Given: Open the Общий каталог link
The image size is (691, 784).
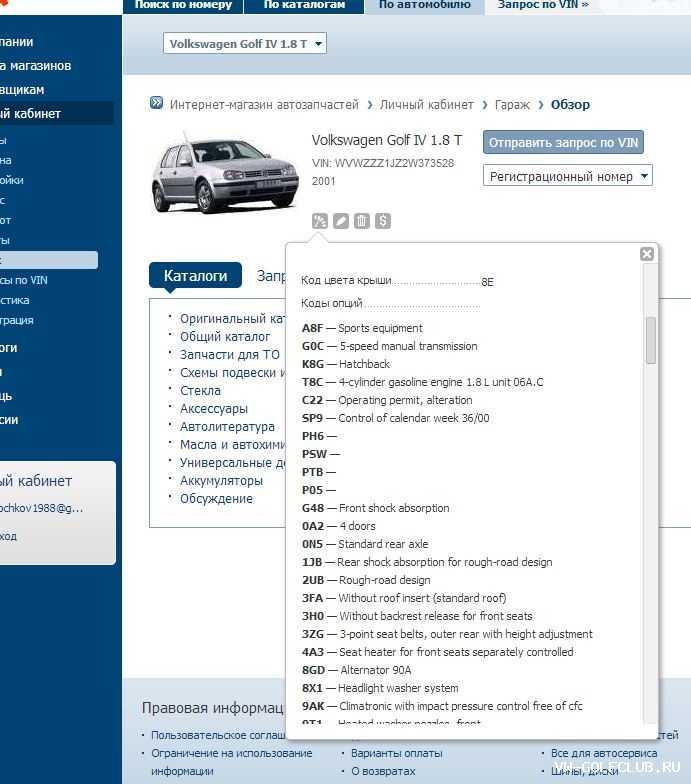Looking at the screenshot, I should tap(225, 336).
